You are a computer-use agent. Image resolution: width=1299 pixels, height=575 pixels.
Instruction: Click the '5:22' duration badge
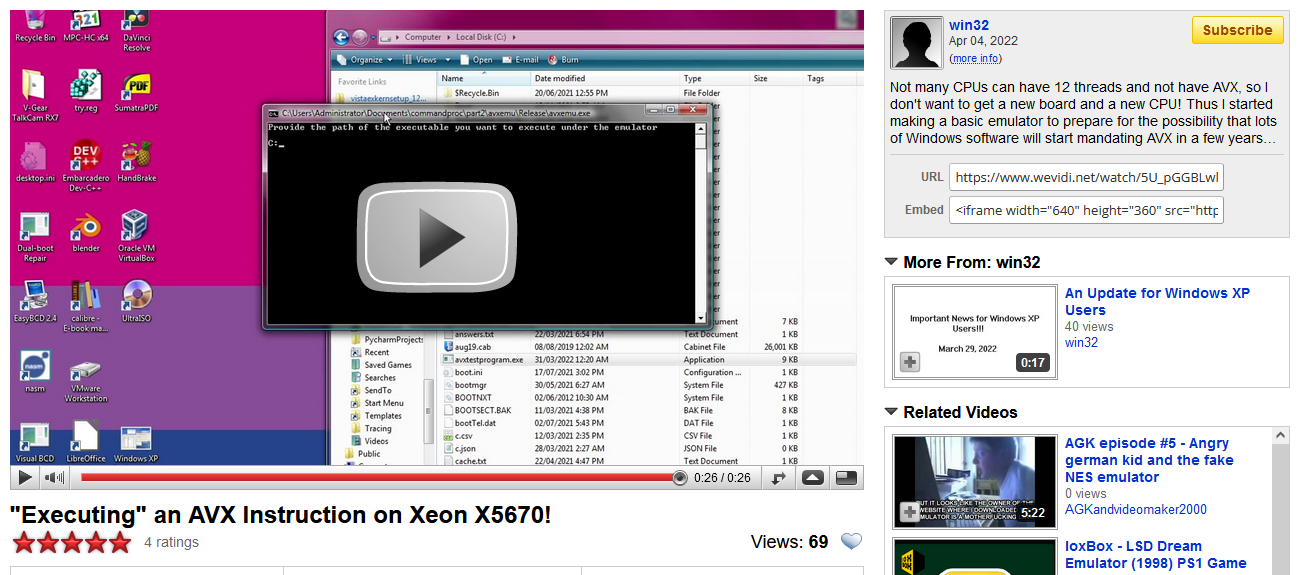(x=1033, y=513)
